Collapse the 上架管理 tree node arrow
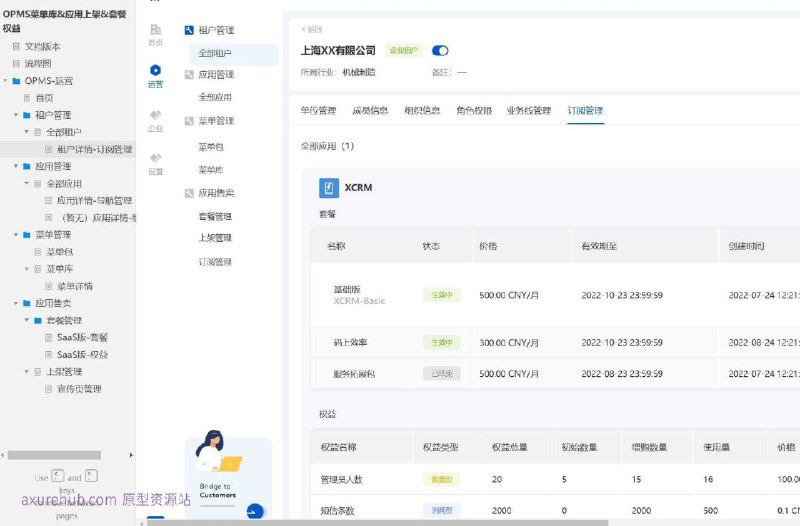This screenshot has height=526, width=800. [27, 371]
